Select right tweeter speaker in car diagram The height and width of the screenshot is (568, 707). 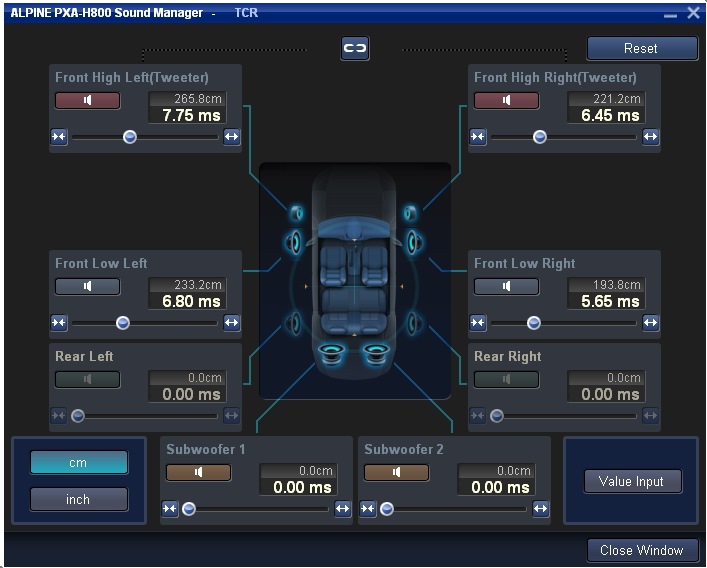pos(410,213)
